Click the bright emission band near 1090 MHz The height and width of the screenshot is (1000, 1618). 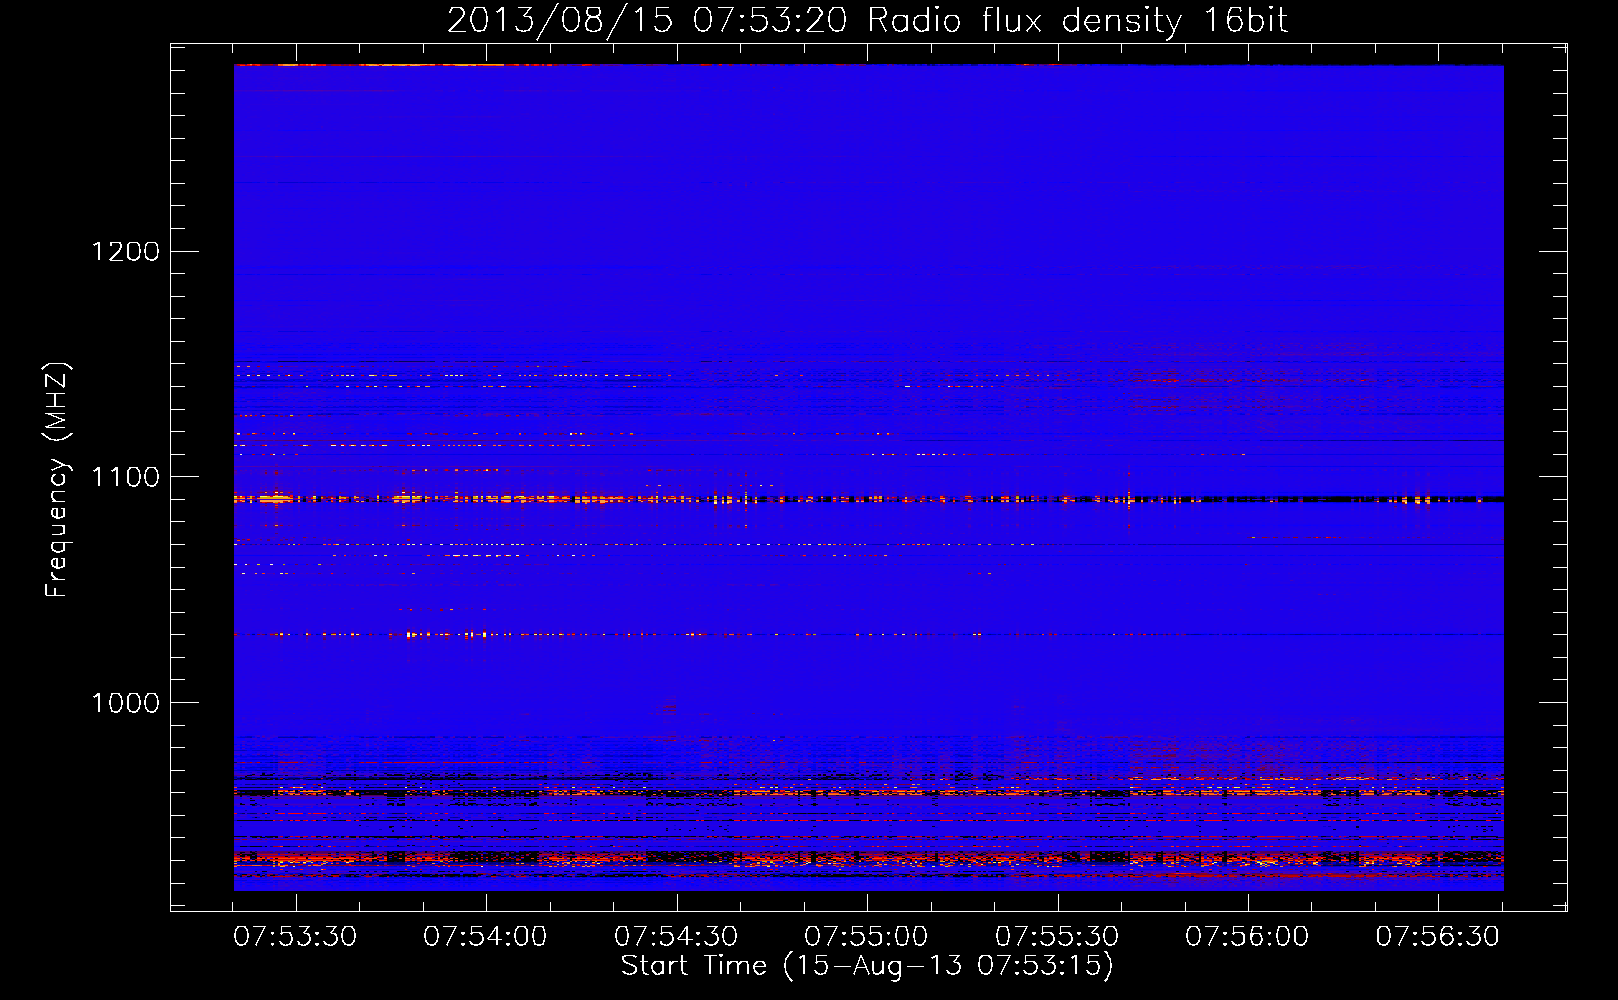(x=868, y=498)
